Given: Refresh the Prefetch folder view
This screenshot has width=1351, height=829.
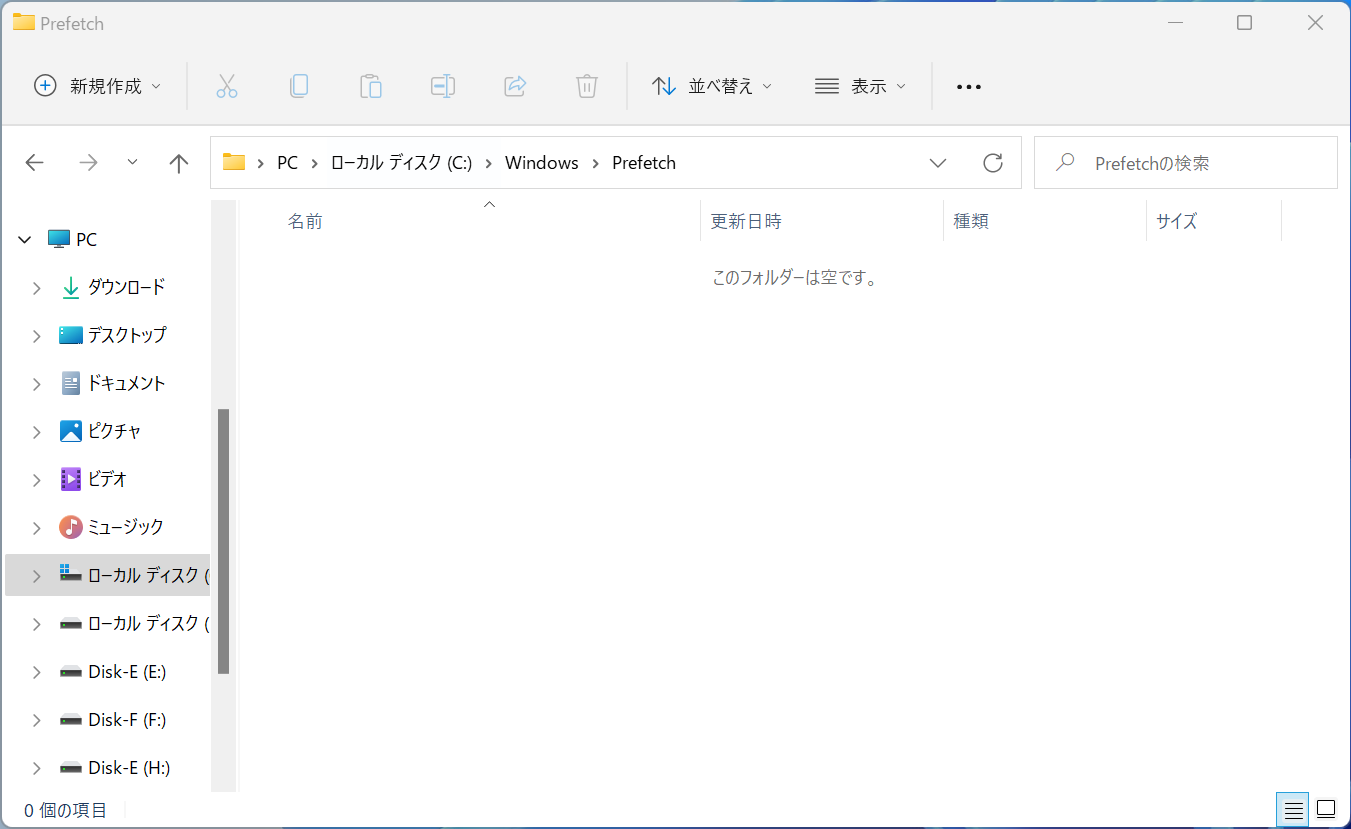Looking at the screenshot, I should (x=993, y=163).
